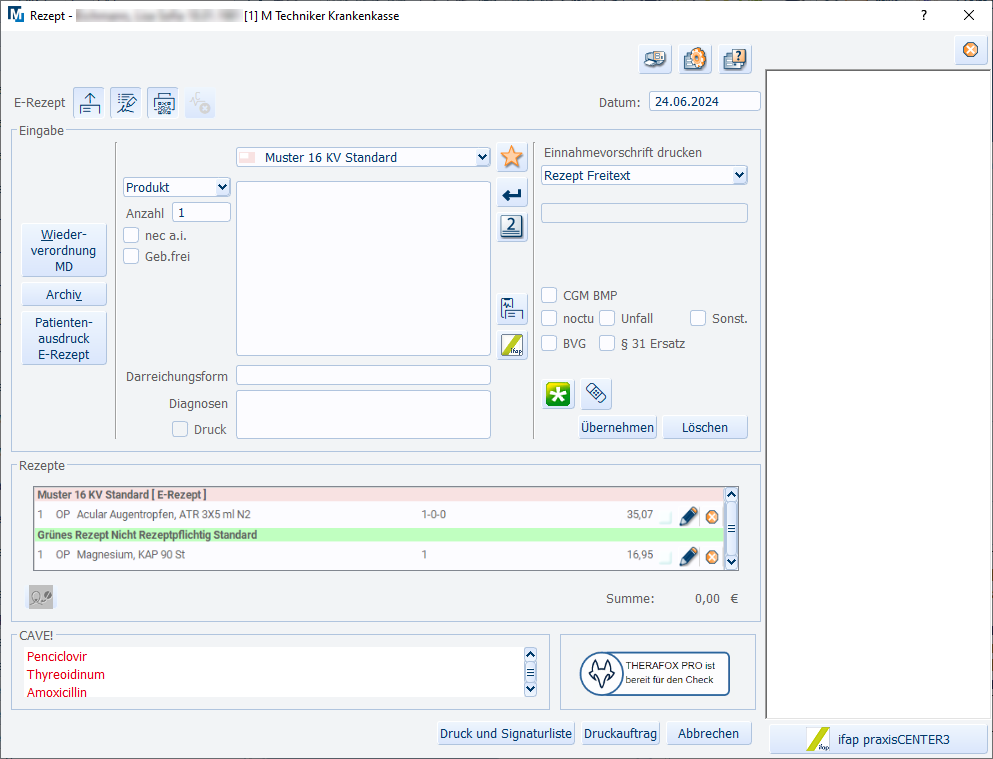Enable the nec a.i. checkbox
Image resolution: width=993 pixels, height=759 pixels.
point(131,236)
